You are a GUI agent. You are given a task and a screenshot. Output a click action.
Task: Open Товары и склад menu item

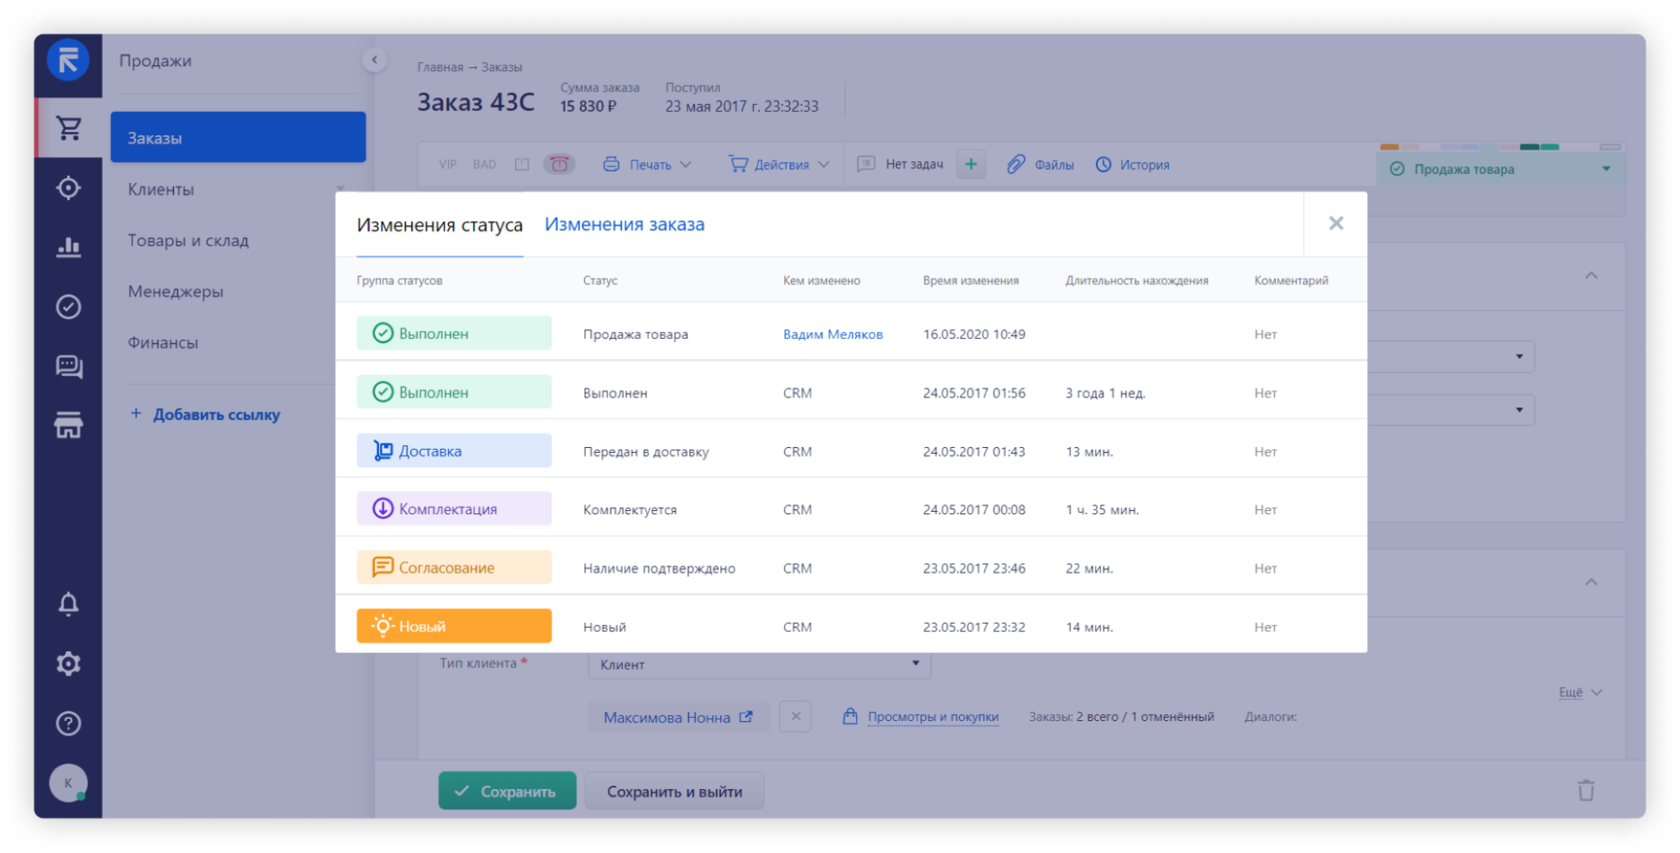[x=188, y=240]
